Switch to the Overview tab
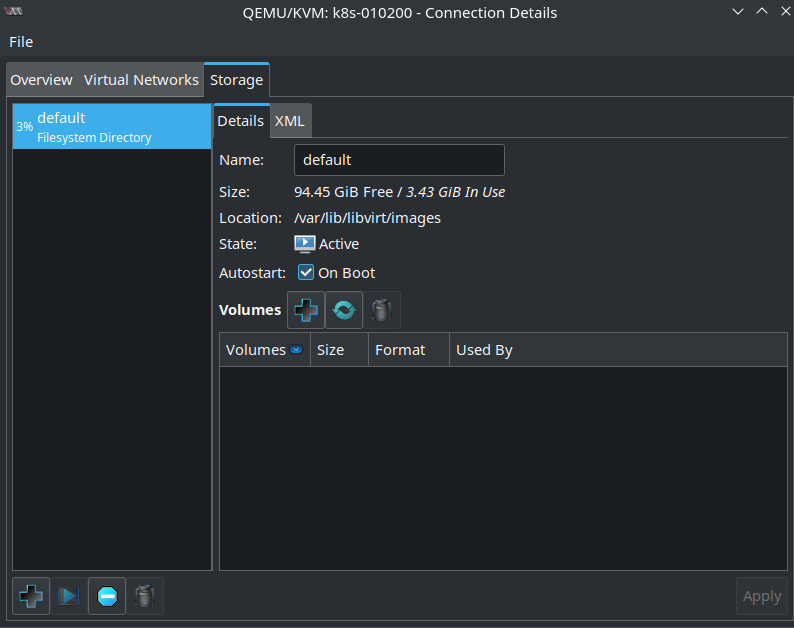The width and height of the screenshot is (794, 628). pos(42,80)
